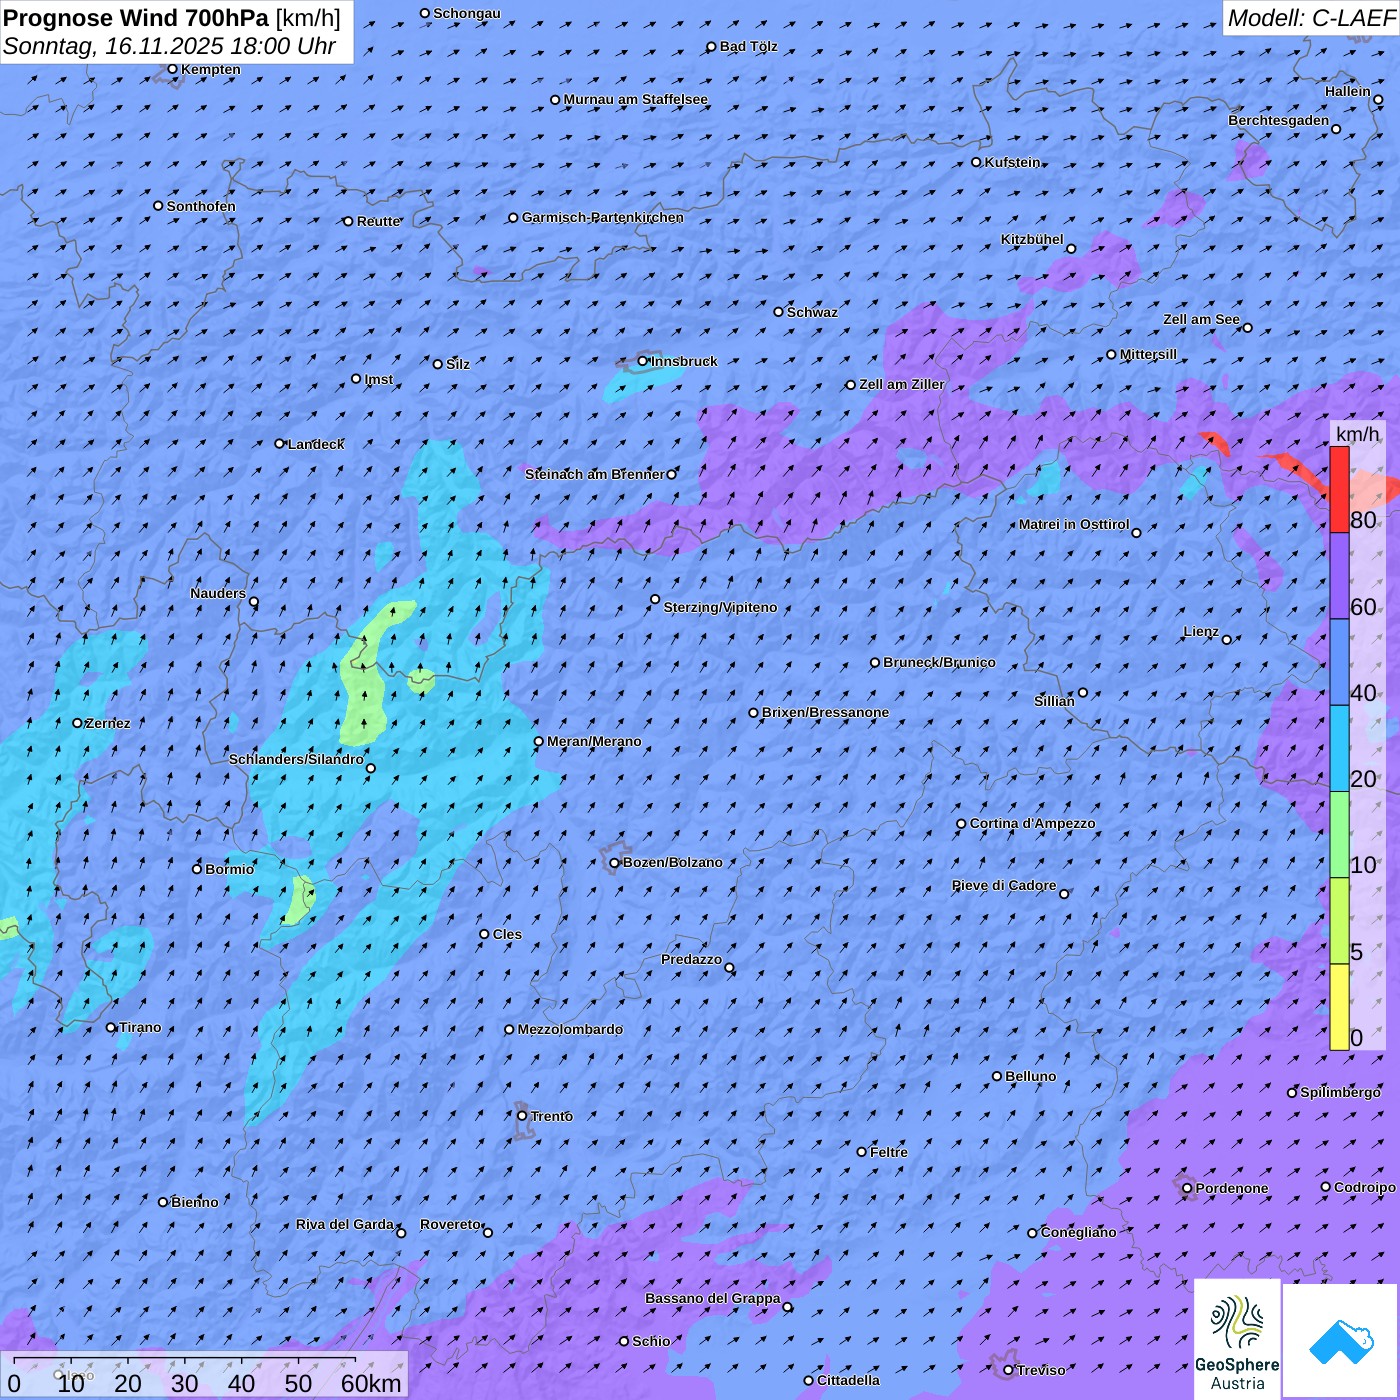Image resolution: width=1400 pixels, height=1400 pixels.
Task: Select the "Matrei in Osttirol" city label
Action: coord(1073,524)
